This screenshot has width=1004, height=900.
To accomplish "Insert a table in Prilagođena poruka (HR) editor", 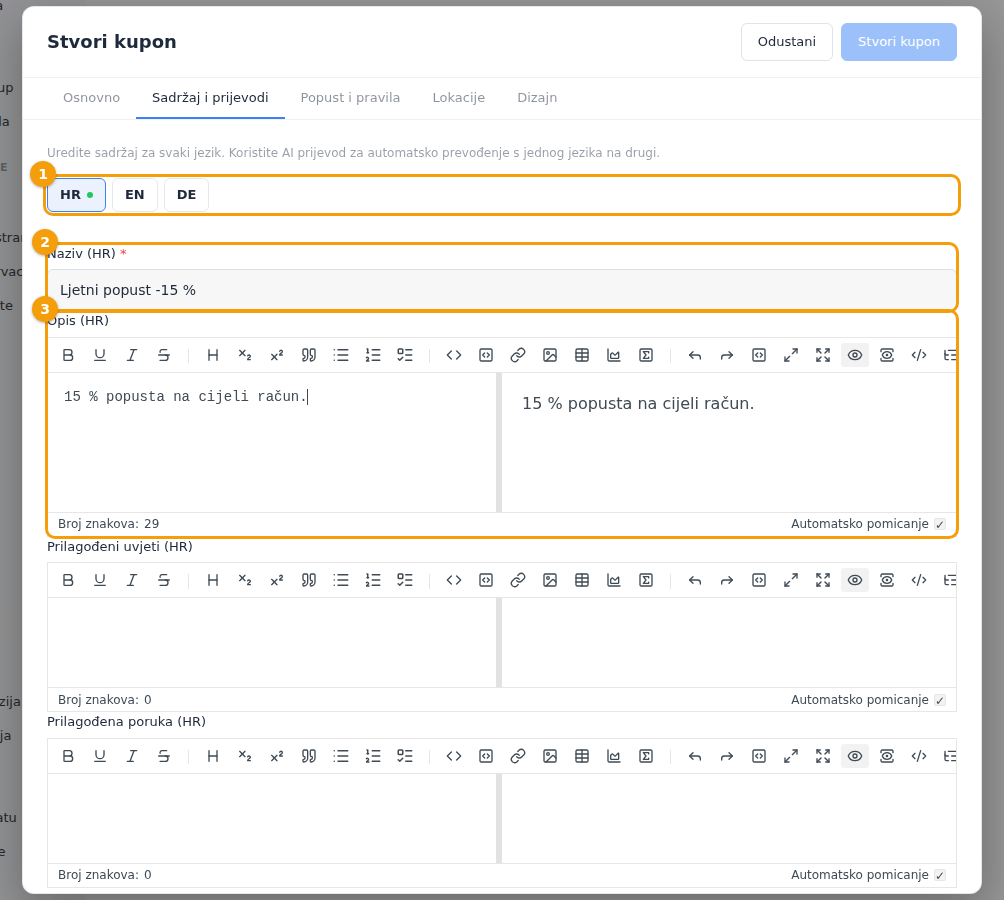I will [581, 756].
